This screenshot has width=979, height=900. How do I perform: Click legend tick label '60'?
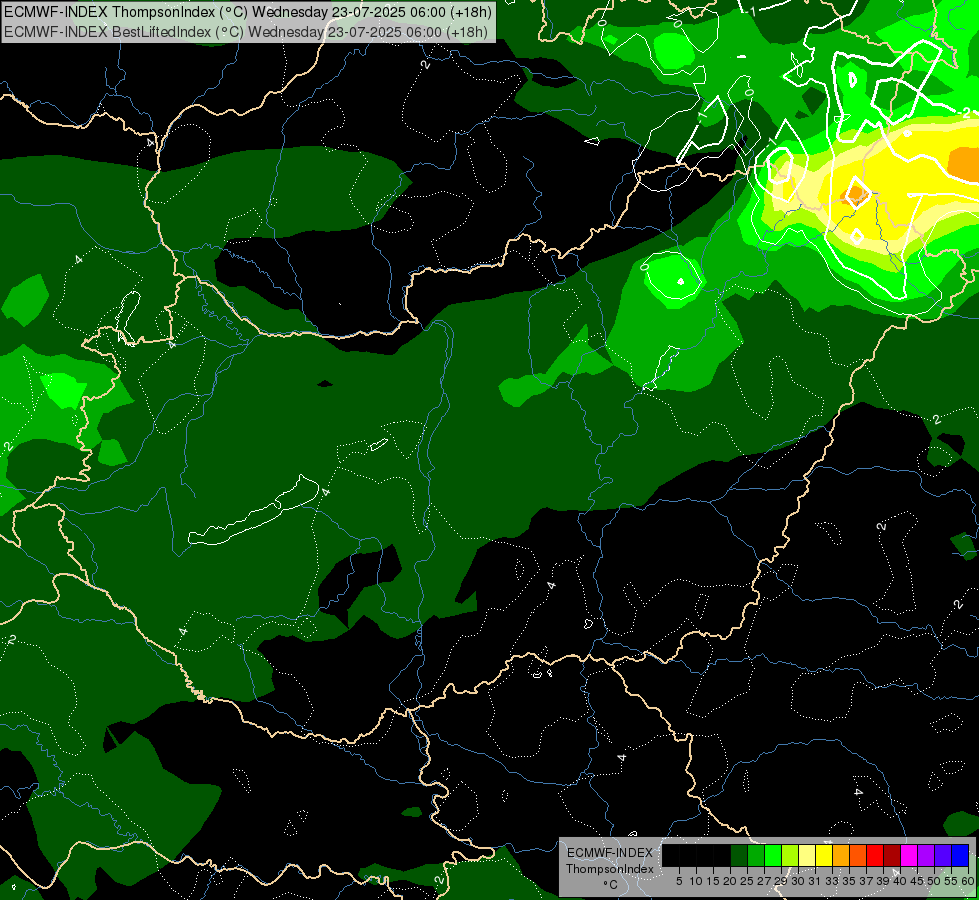point(967,881)
